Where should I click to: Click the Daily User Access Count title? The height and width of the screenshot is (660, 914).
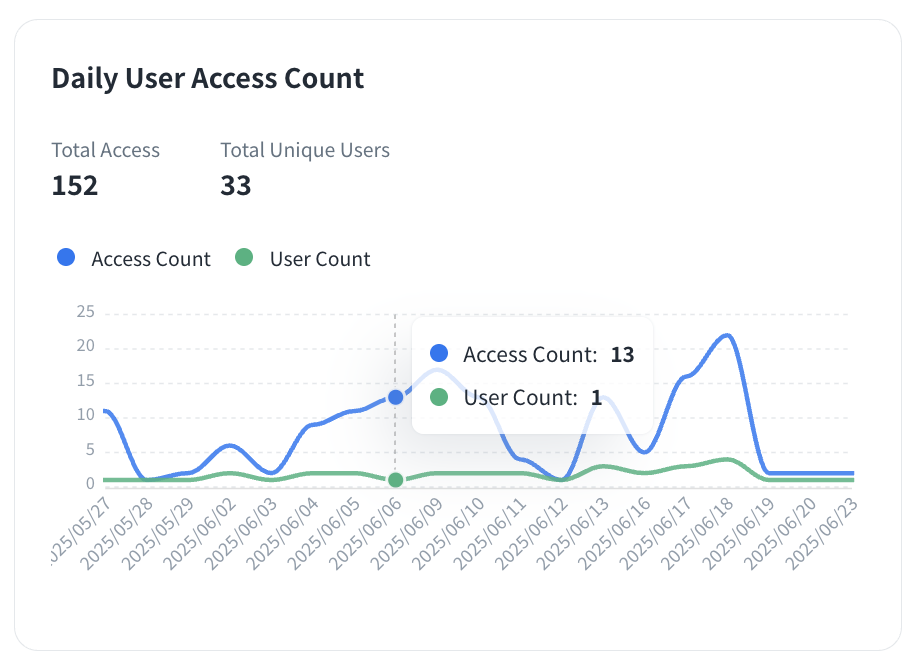[x=208, y=78]
